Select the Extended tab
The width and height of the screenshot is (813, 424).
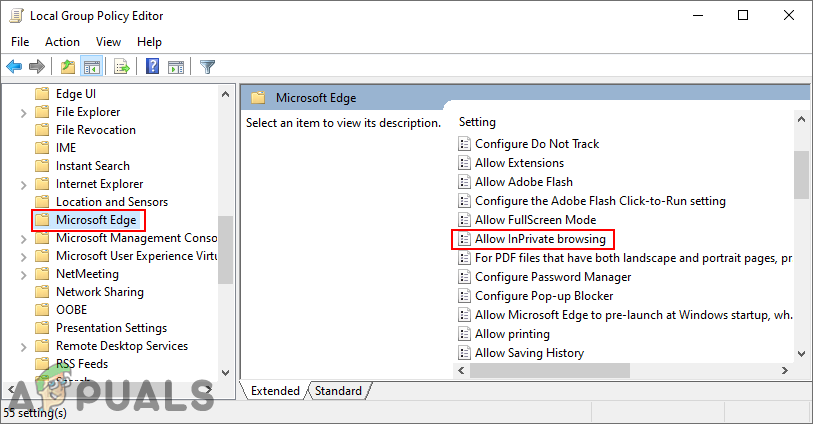click(x=275, y=391)
